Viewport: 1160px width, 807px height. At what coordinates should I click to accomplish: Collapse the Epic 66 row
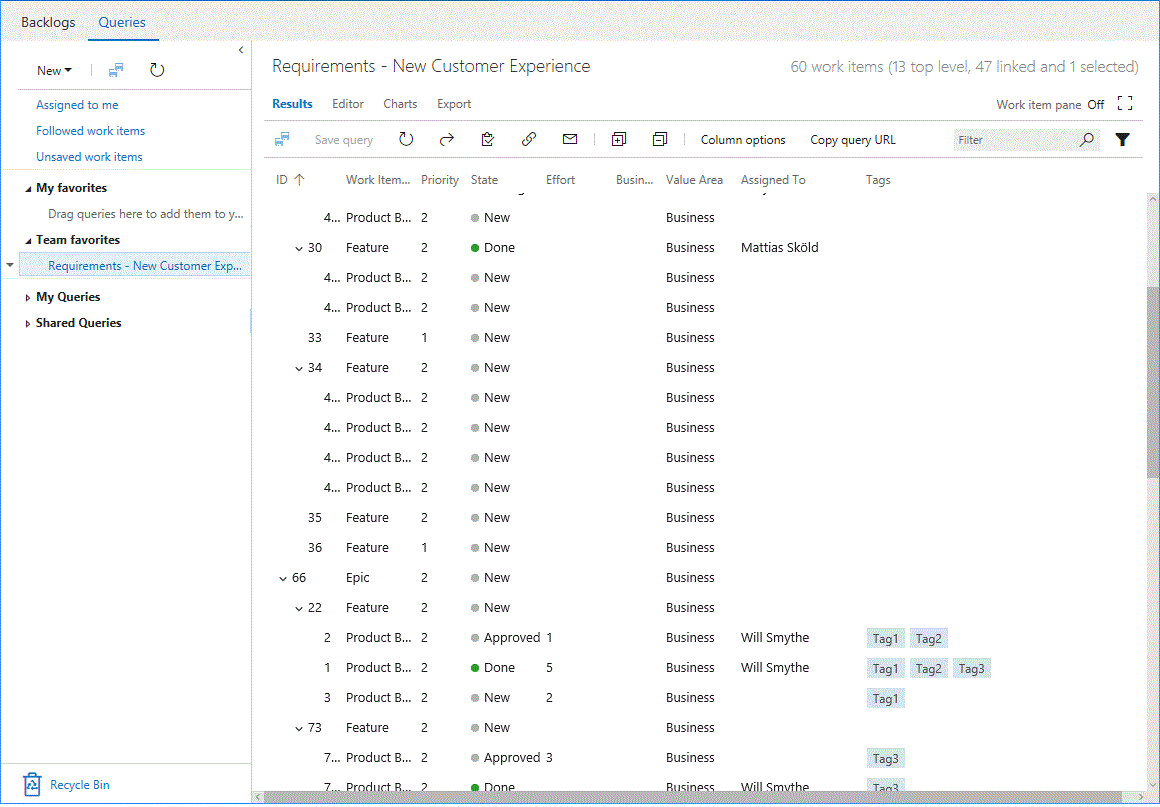282,578
